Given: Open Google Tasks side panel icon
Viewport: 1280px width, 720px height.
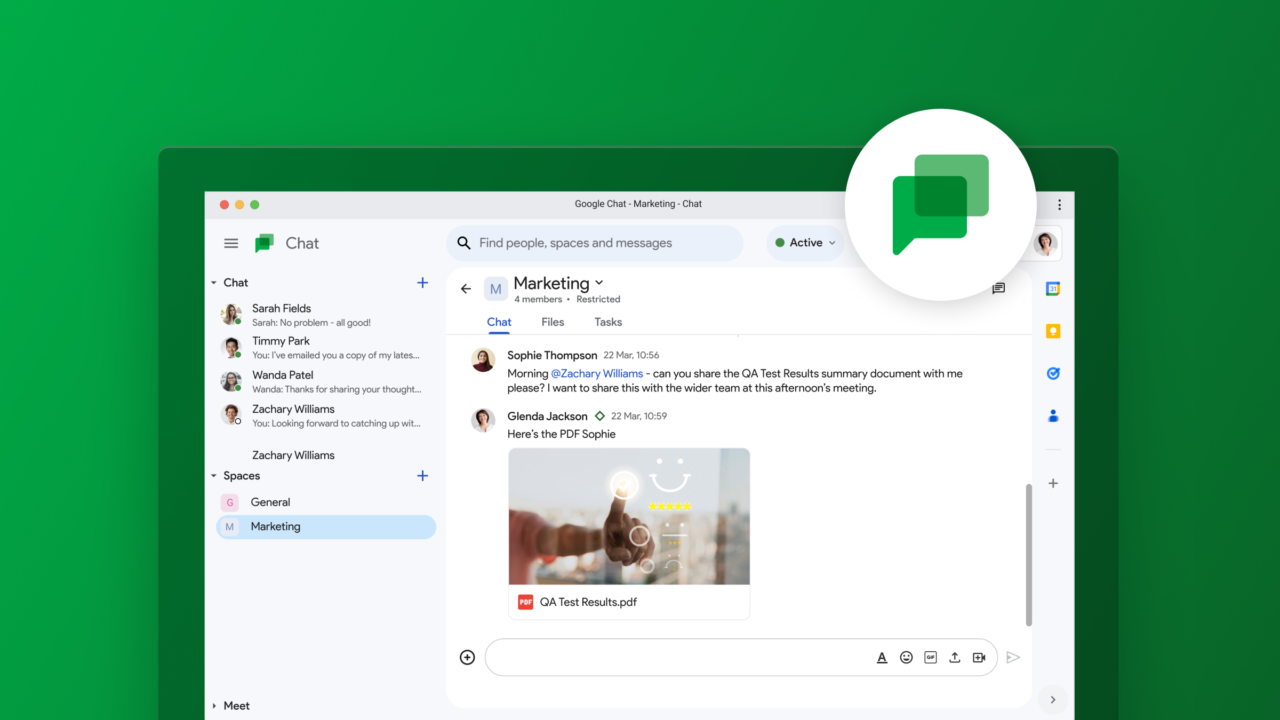Looking at the screenshot, I should pyautogui.click(x=1053, y=373).
